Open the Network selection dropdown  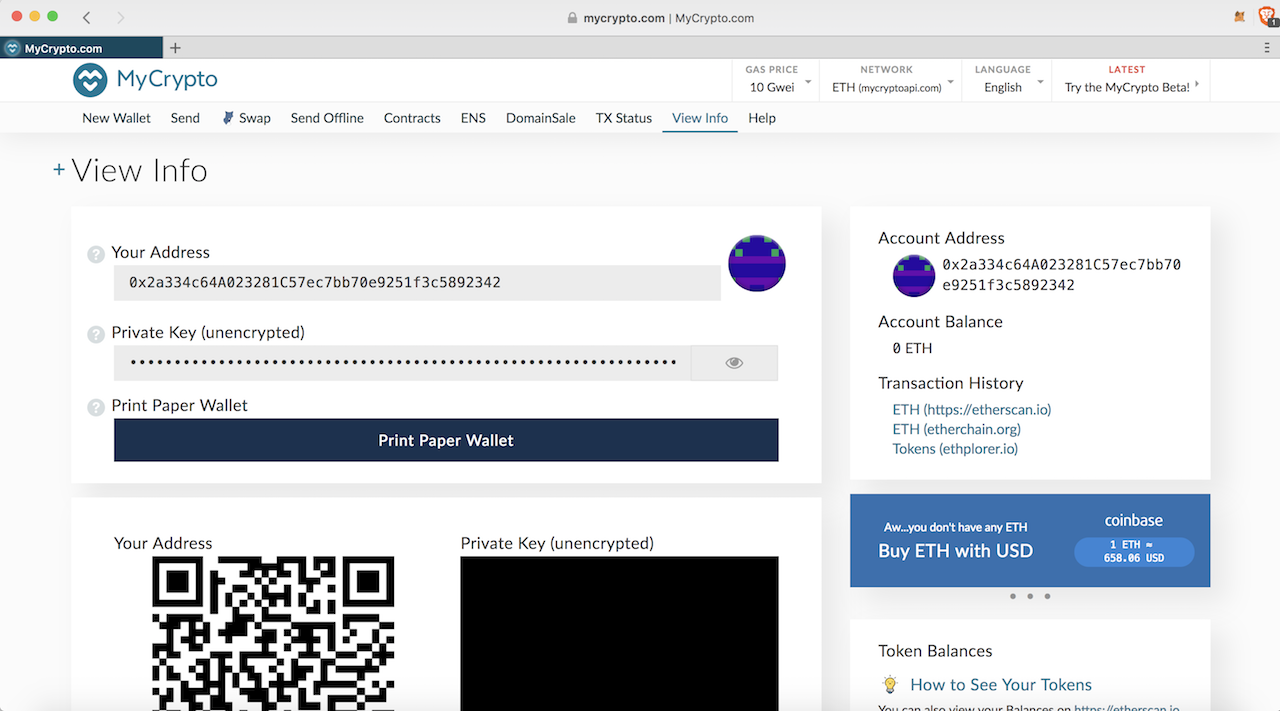892,80
